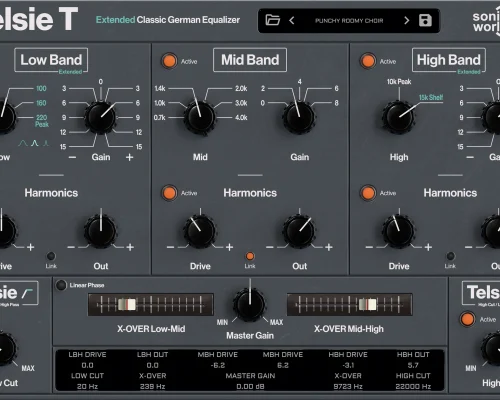Viewport: 500px width, 400px height.
Task: Toggle the Mid Band Active button
Action: pos(169,61)
